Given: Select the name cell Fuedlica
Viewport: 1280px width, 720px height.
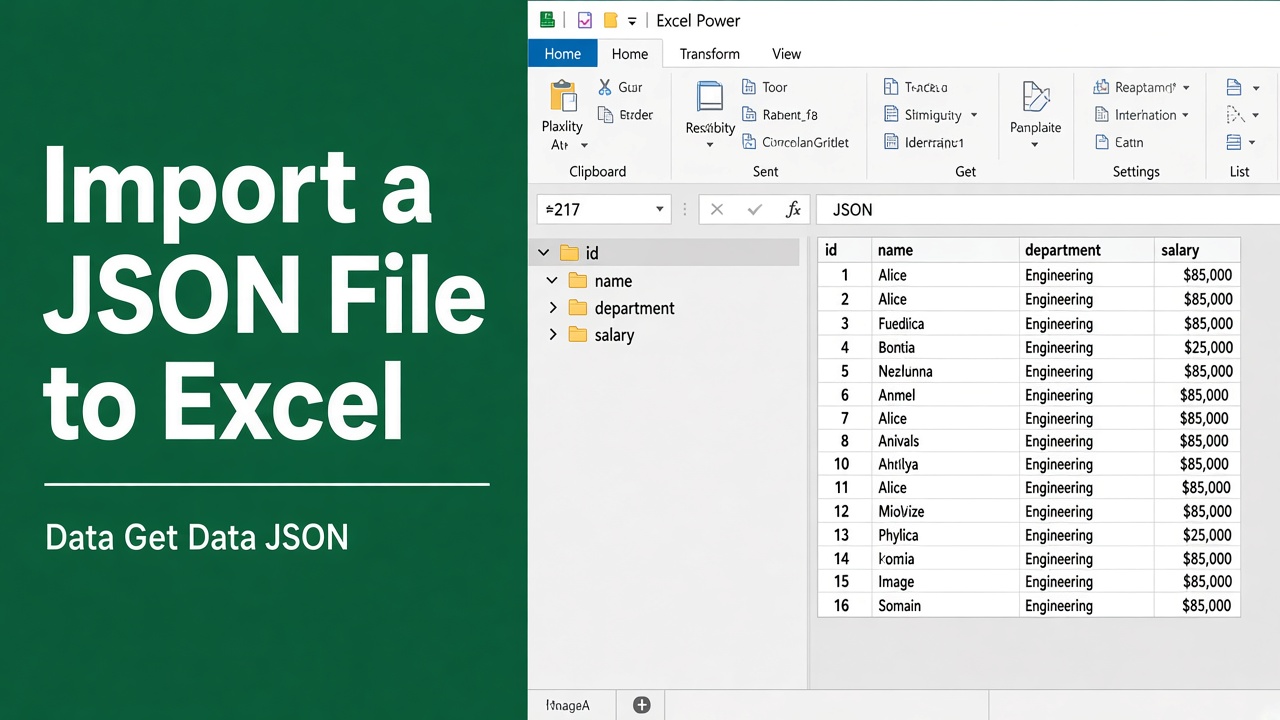Looking at the screenshot, I should pyautogui.click(x=945, y=323).
